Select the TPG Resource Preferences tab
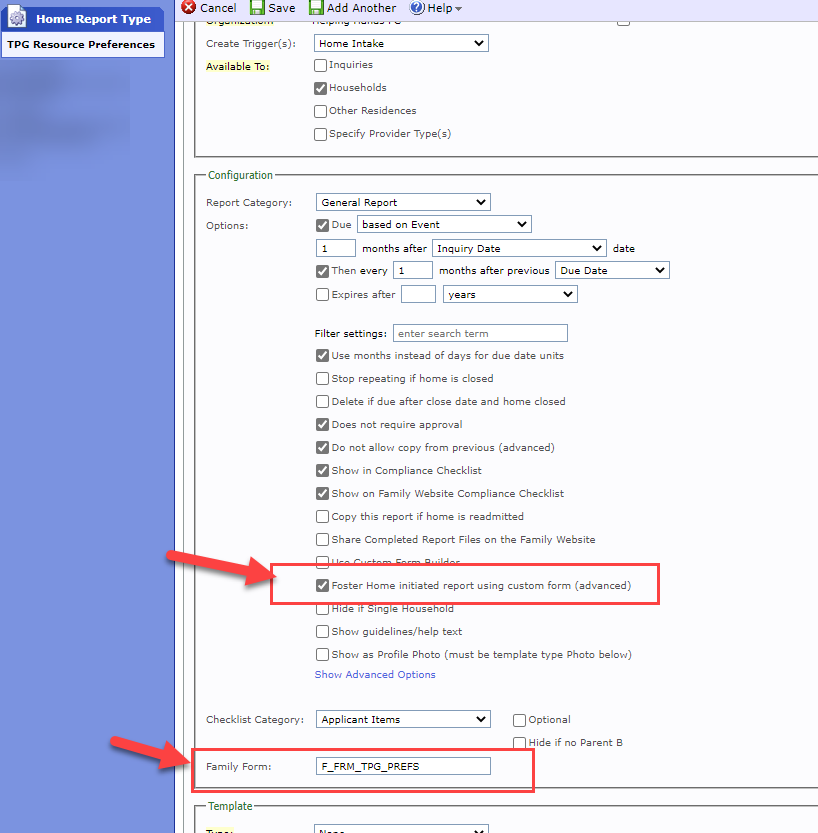The height and width of the screenshot is (833, 818). point(81,45)
